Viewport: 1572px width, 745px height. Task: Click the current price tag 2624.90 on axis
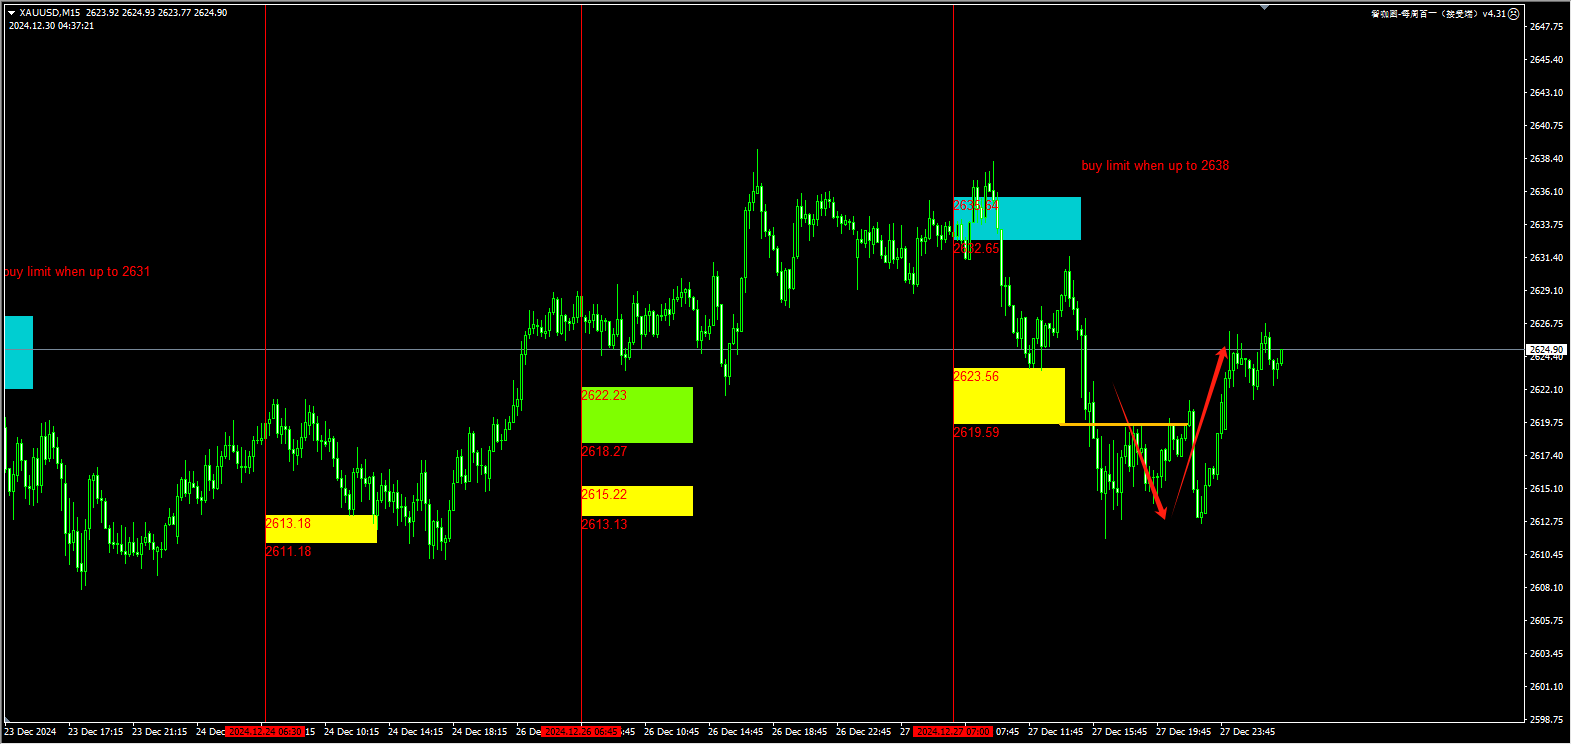(1546, 350)
